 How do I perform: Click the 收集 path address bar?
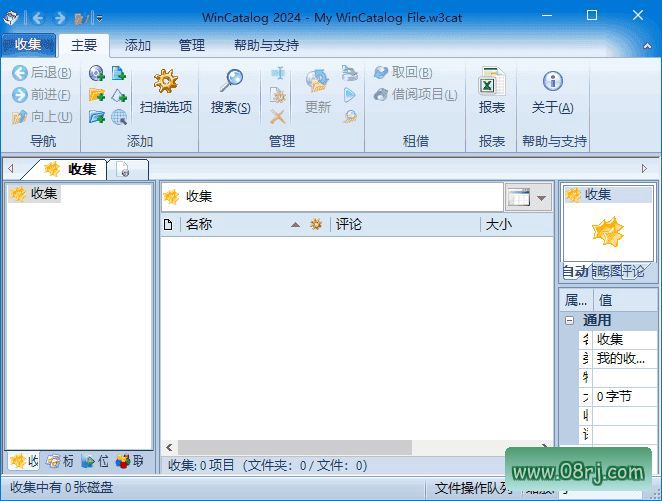click(x=332, y=197)
